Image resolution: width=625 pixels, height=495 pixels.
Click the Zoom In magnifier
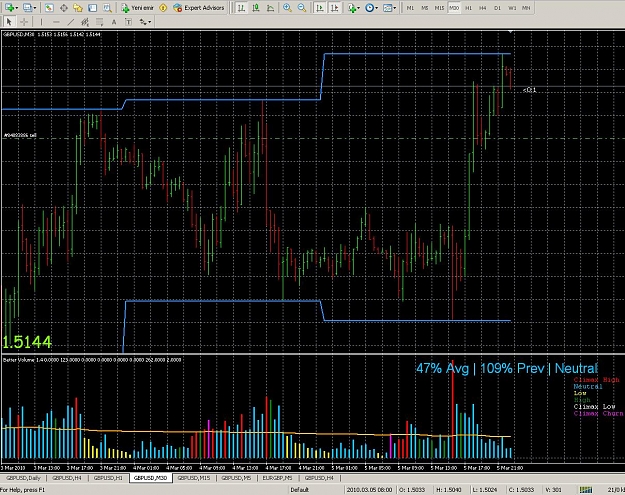pyautogui.click(x=287, y=8)
